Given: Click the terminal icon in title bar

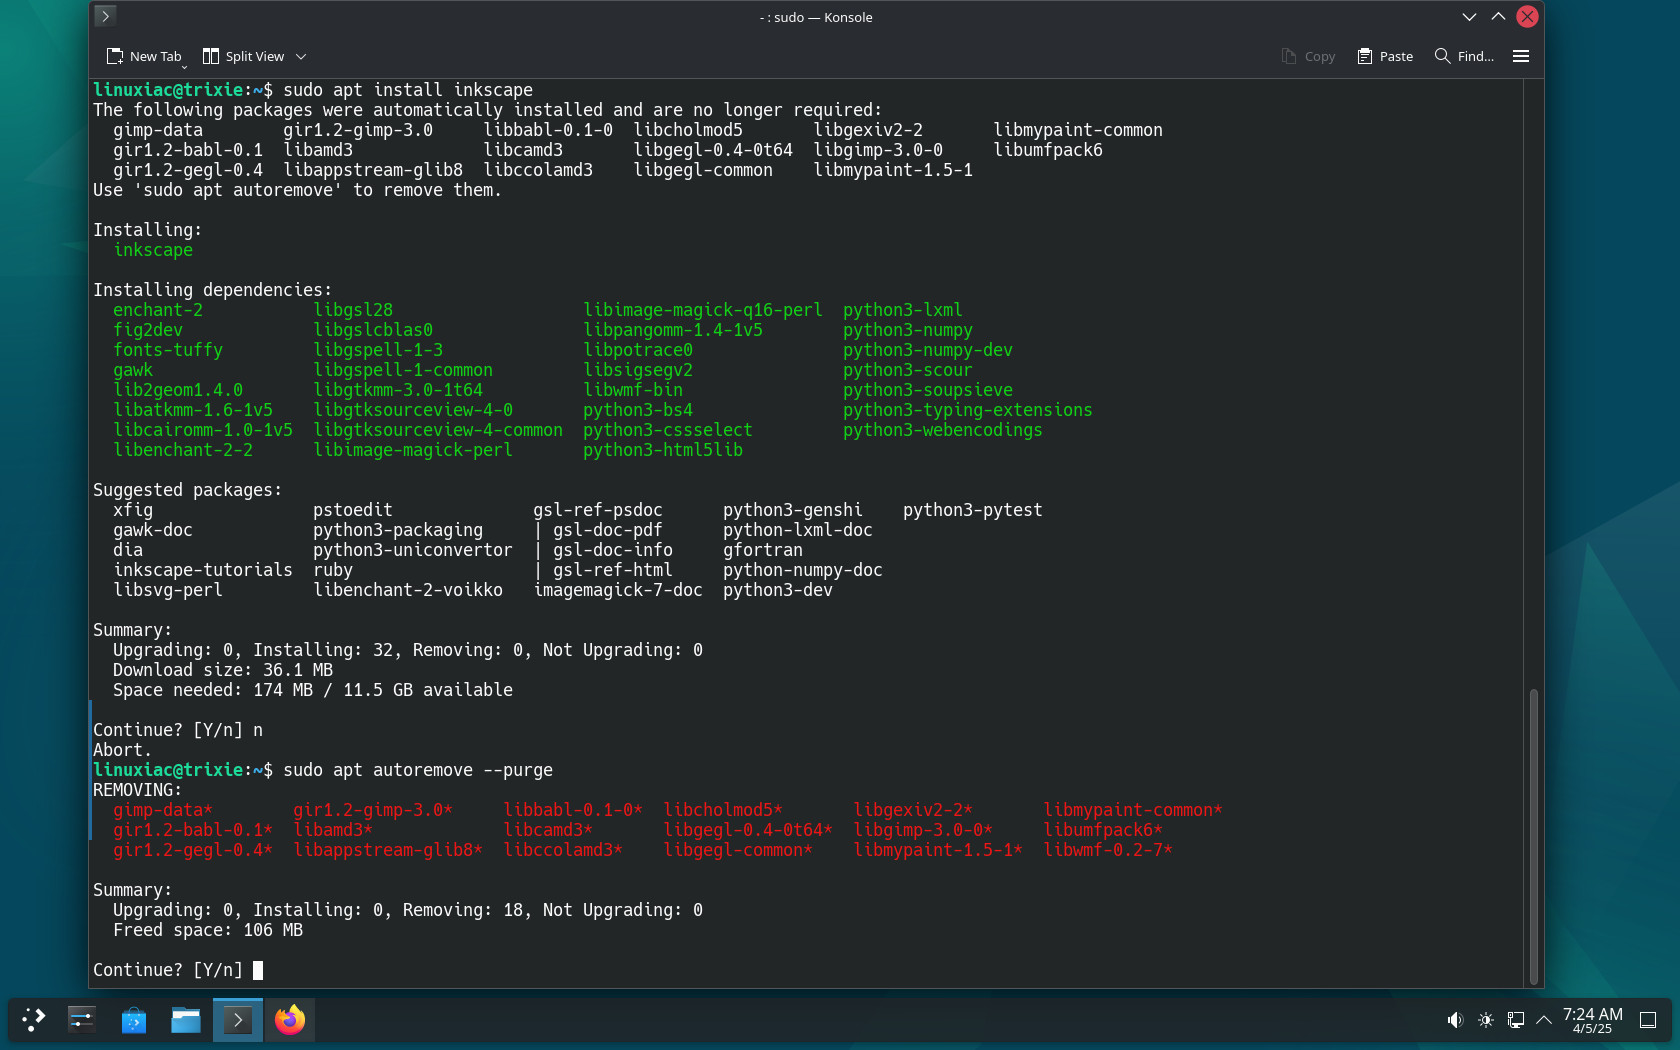Looking at the screenshot, I should point(105,16).
